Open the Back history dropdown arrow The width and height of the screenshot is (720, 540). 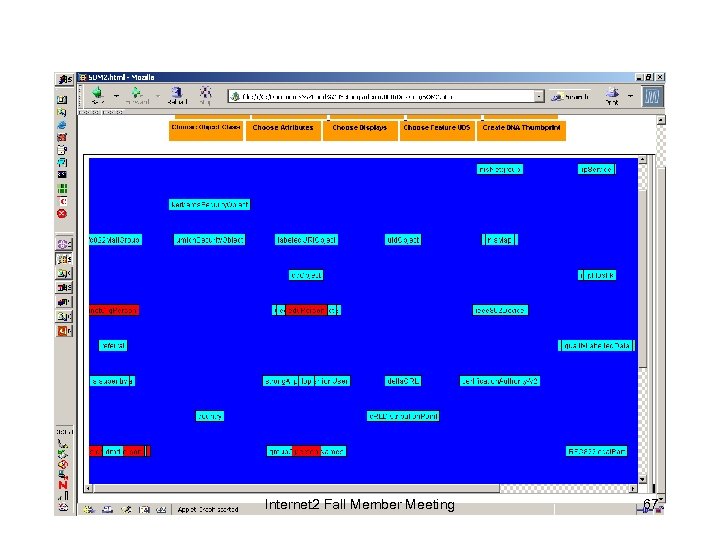[116, 96]
